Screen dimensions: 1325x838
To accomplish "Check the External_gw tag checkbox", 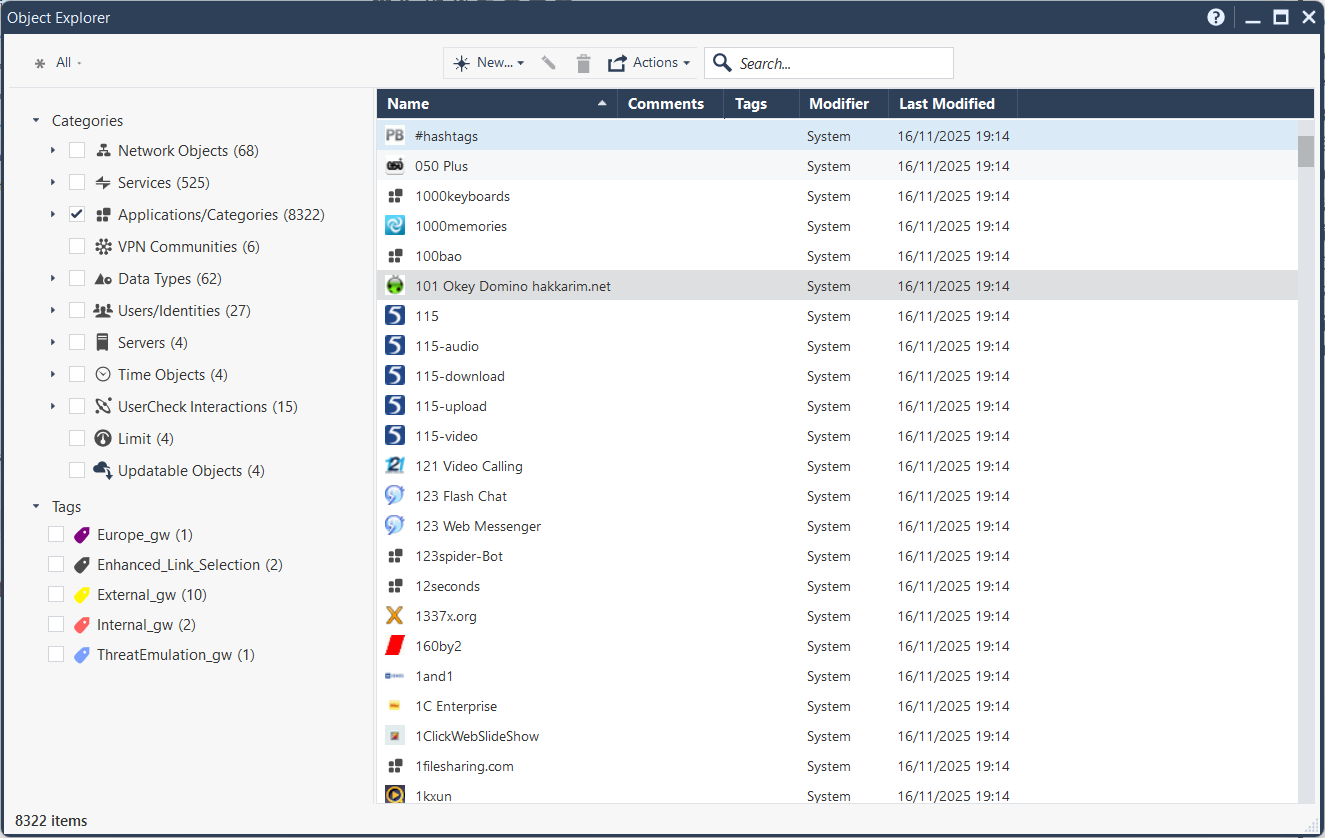I will [x=56, y=595].
